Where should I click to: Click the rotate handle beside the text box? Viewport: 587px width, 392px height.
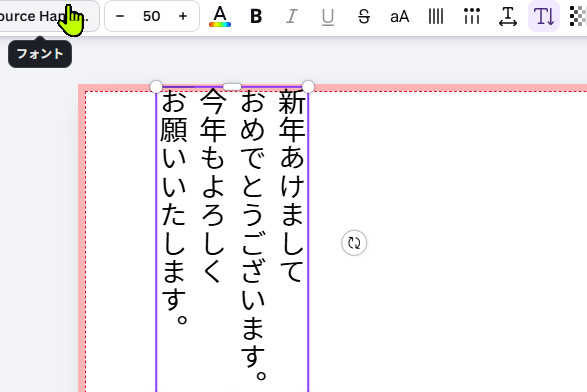coord(354,243)
